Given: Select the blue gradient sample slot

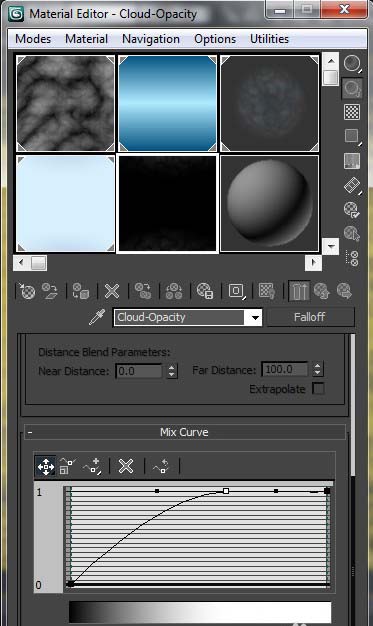Looking at the screenshot, I should (168, 103).
